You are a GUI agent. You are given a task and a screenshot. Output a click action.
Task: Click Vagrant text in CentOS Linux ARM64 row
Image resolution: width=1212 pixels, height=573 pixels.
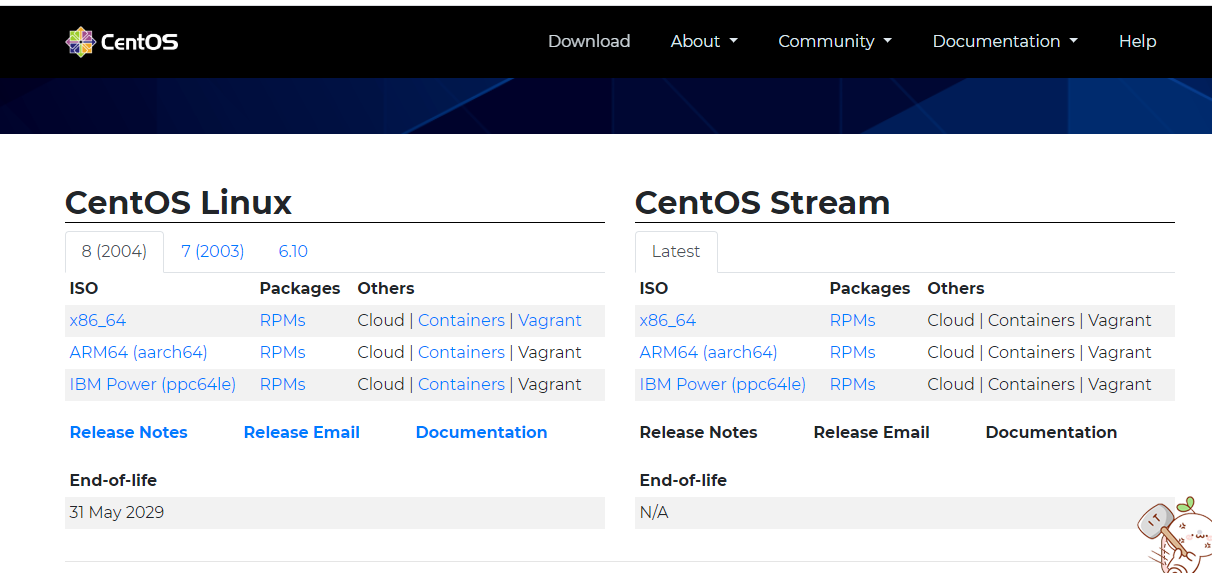coord(550,352)
